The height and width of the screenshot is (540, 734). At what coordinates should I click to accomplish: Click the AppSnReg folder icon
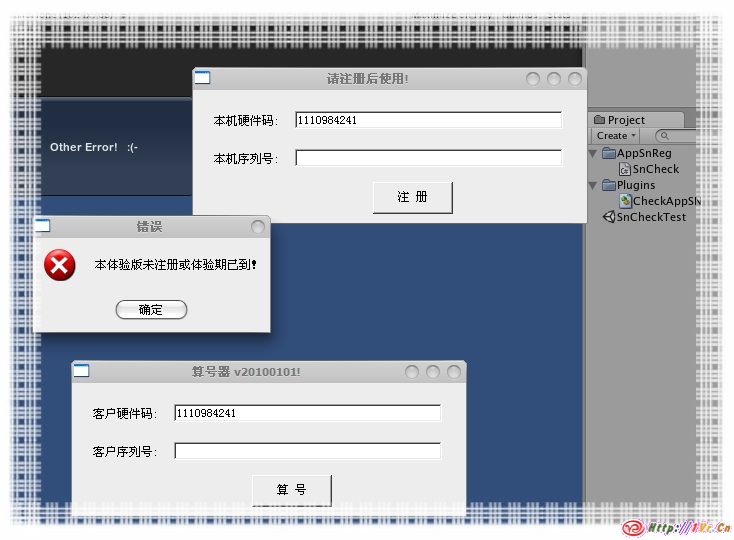coord(608,153)
